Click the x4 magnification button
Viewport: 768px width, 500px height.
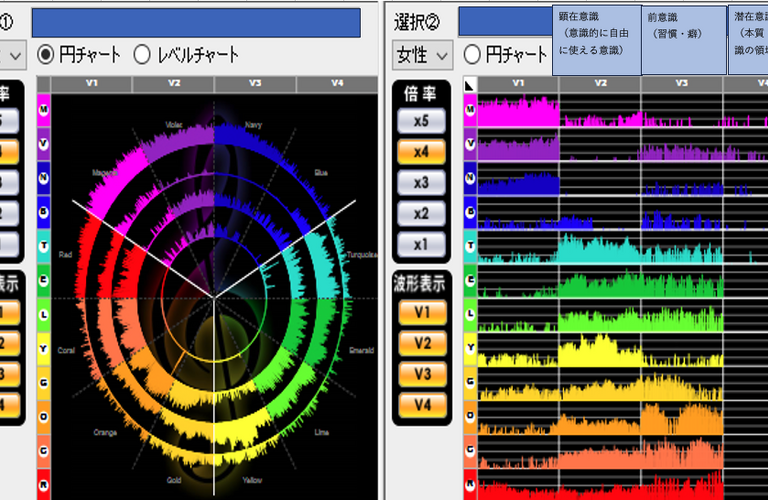tap(421, 152)
